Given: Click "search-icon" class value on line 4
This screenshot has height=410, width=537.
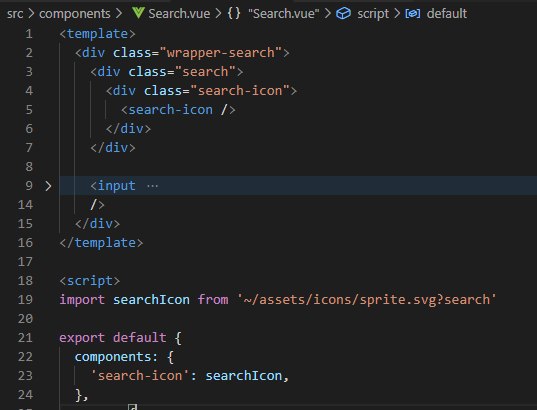Looking at the screenshot, I should (x=240, y=91).
